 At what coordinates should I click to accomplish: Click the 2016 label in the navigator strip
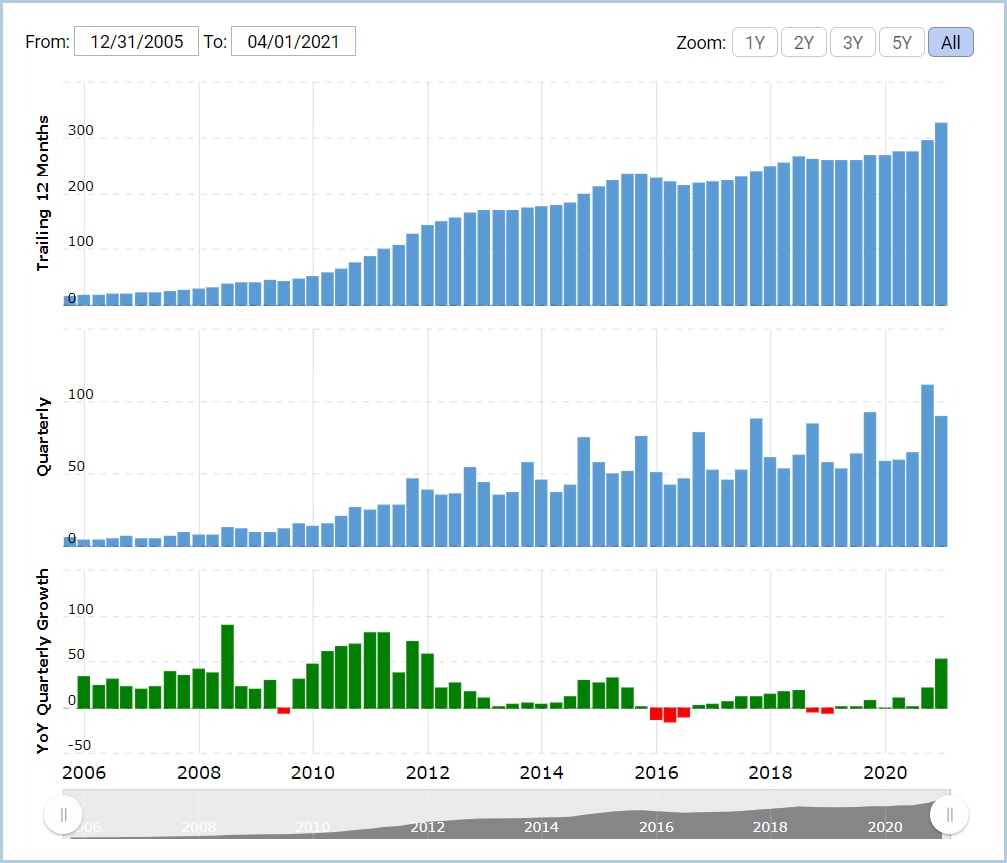point(656,827)
